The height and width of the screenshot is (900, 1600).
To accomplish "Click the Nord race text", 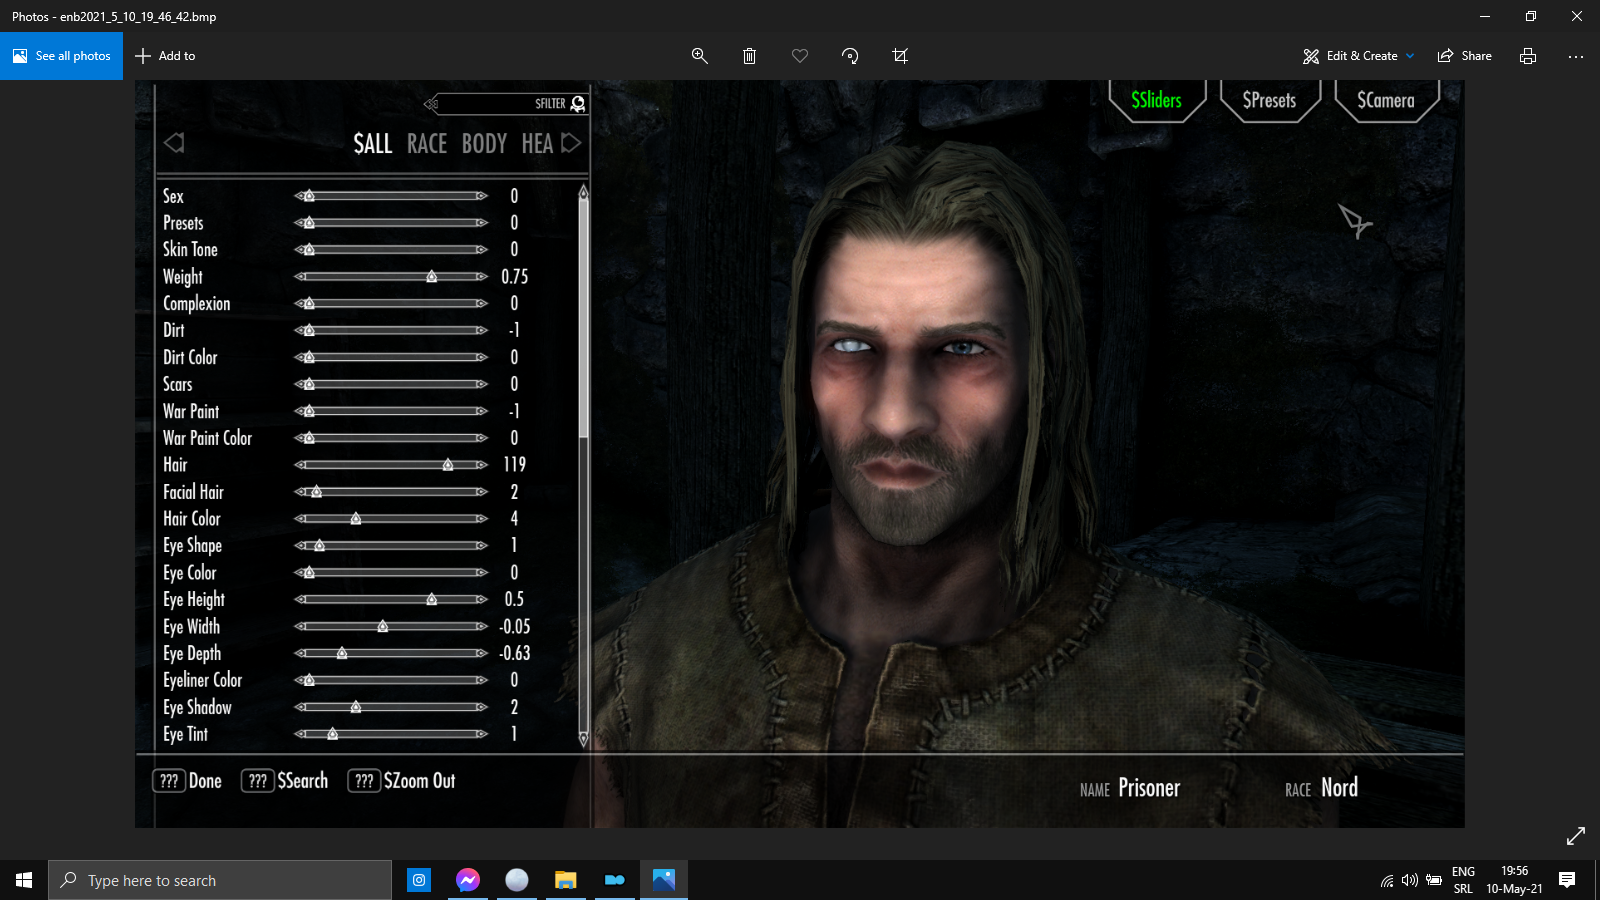I will [x=1340, y=788].
